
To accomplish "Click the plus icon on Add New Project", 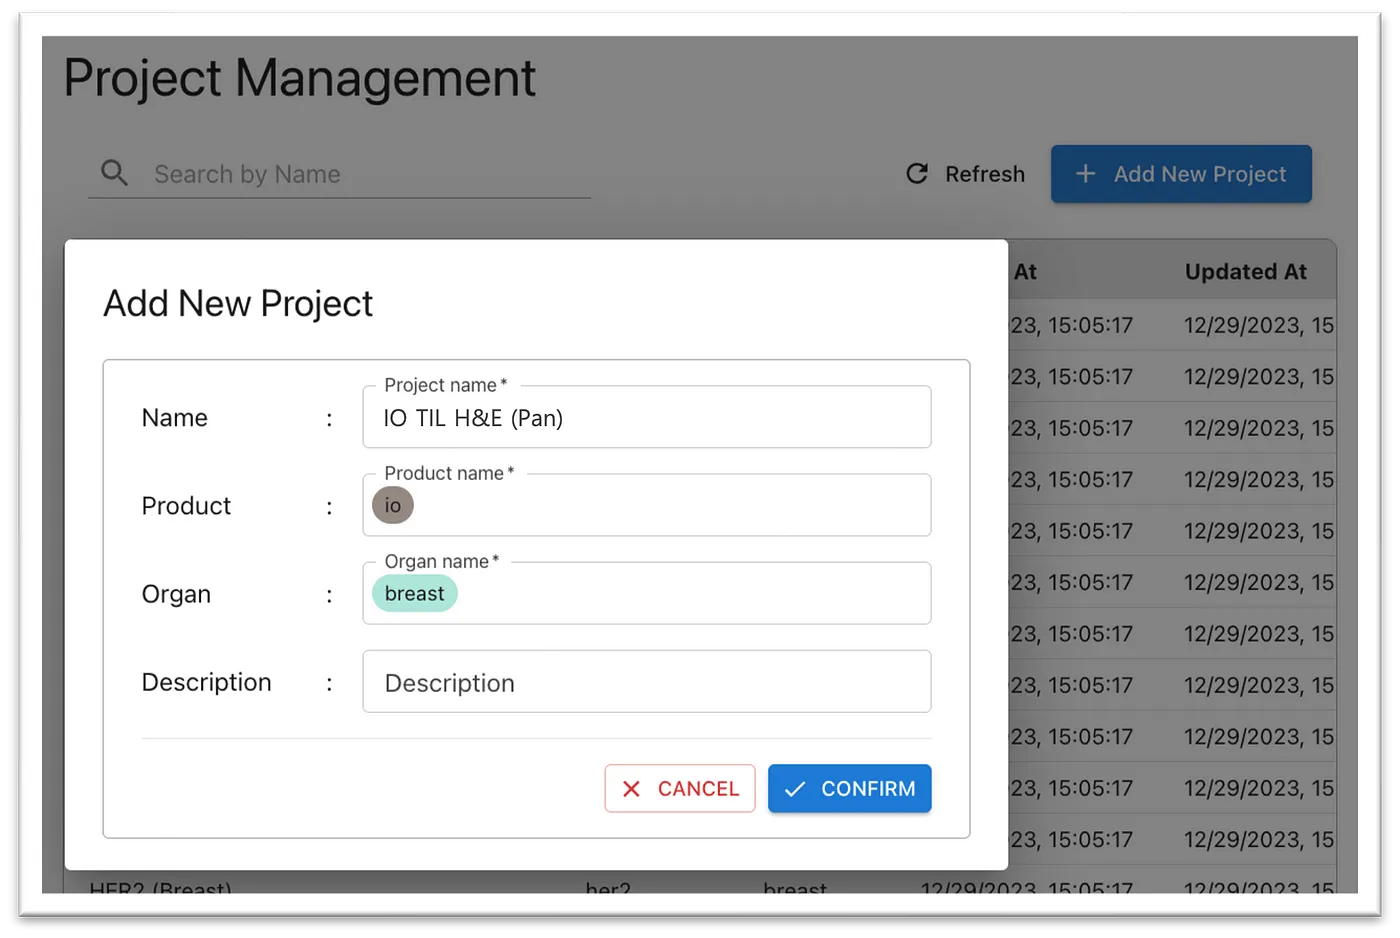I will pos(1085,174).
